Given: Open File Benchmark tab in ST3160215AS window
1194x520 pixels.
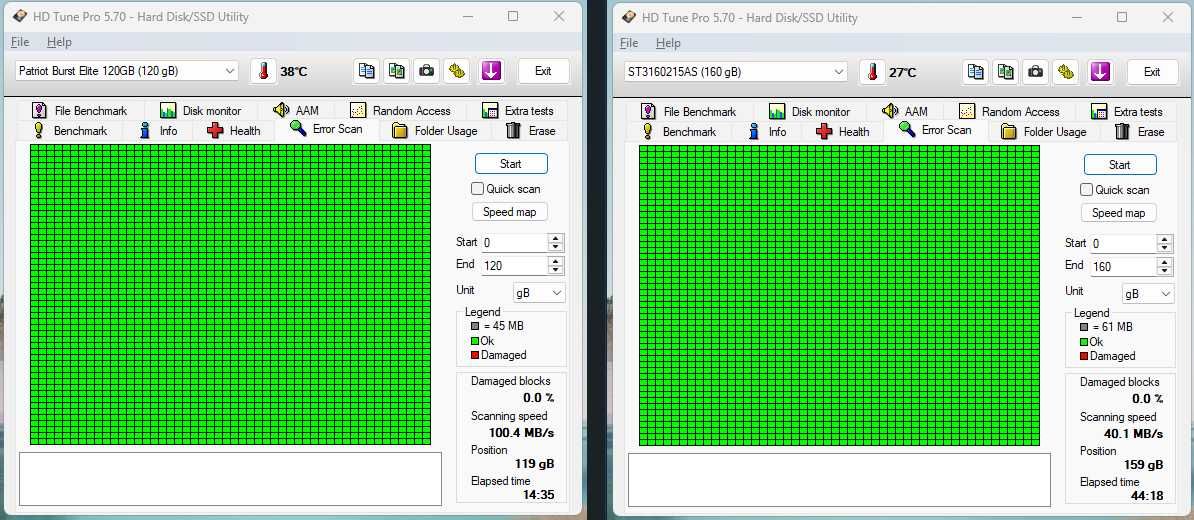Looking at the screenshot, I should [689, 111].
